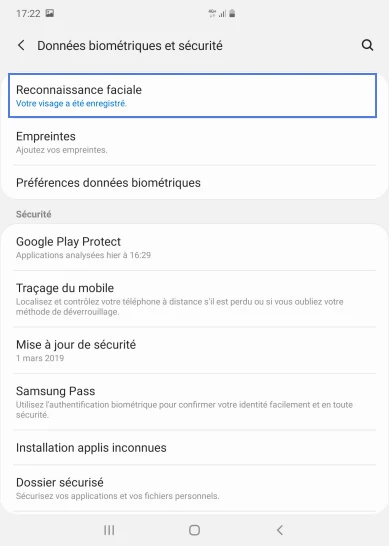Tap the battery icon in status bar
389x546 pixels.
pyautogui.click(x=232, y=14)
